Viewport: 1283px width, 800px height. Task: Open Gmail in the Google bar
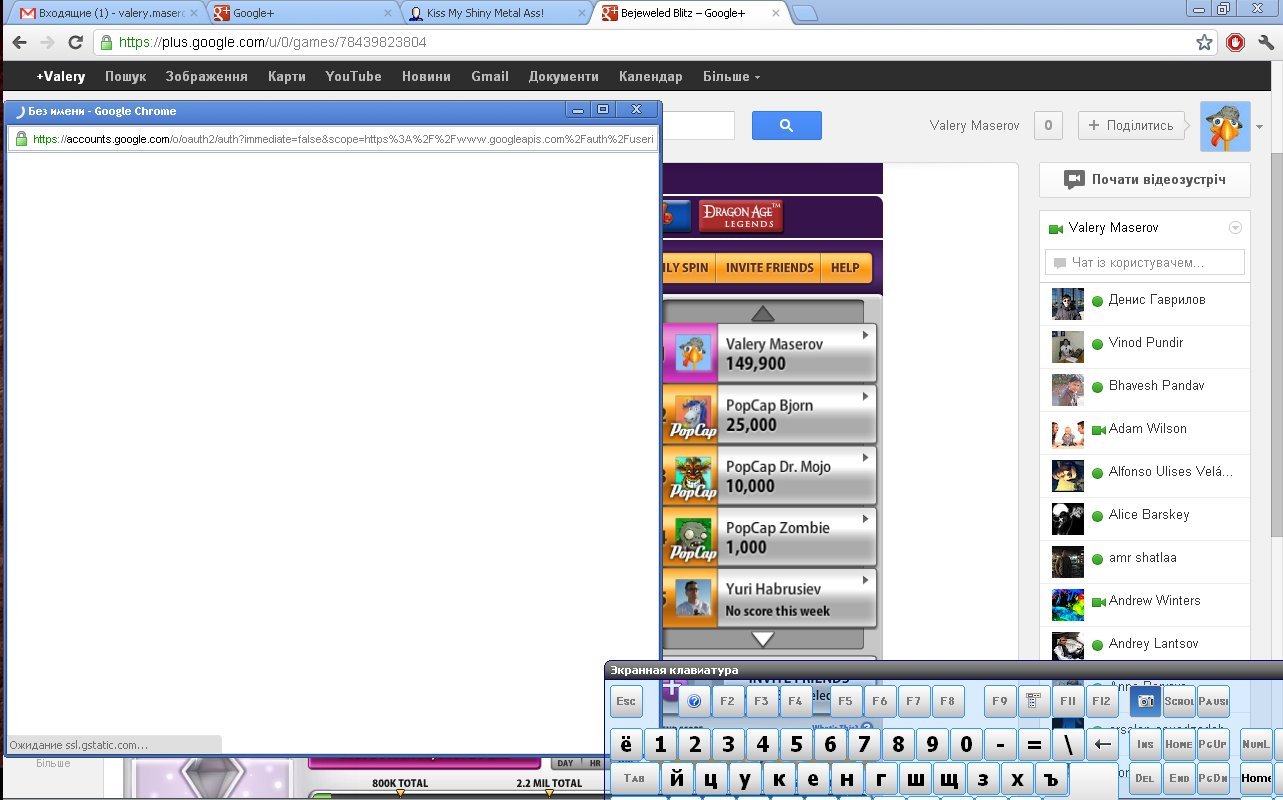pos(490,76)
